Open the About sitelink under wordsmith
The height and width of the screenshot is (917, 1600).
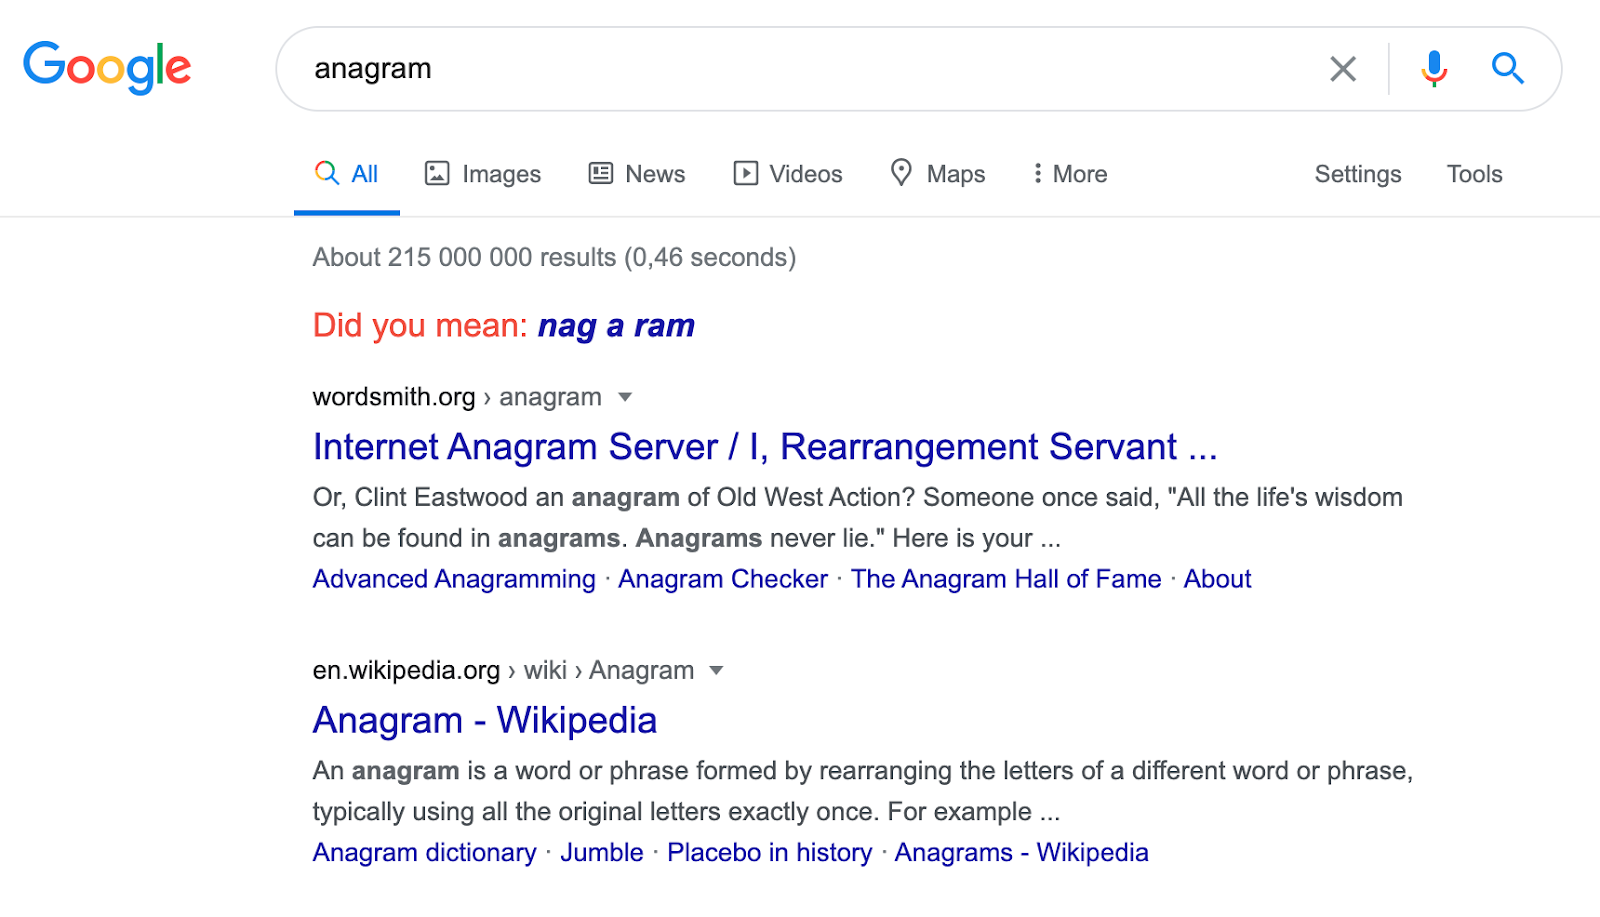tap(1217, 579)
